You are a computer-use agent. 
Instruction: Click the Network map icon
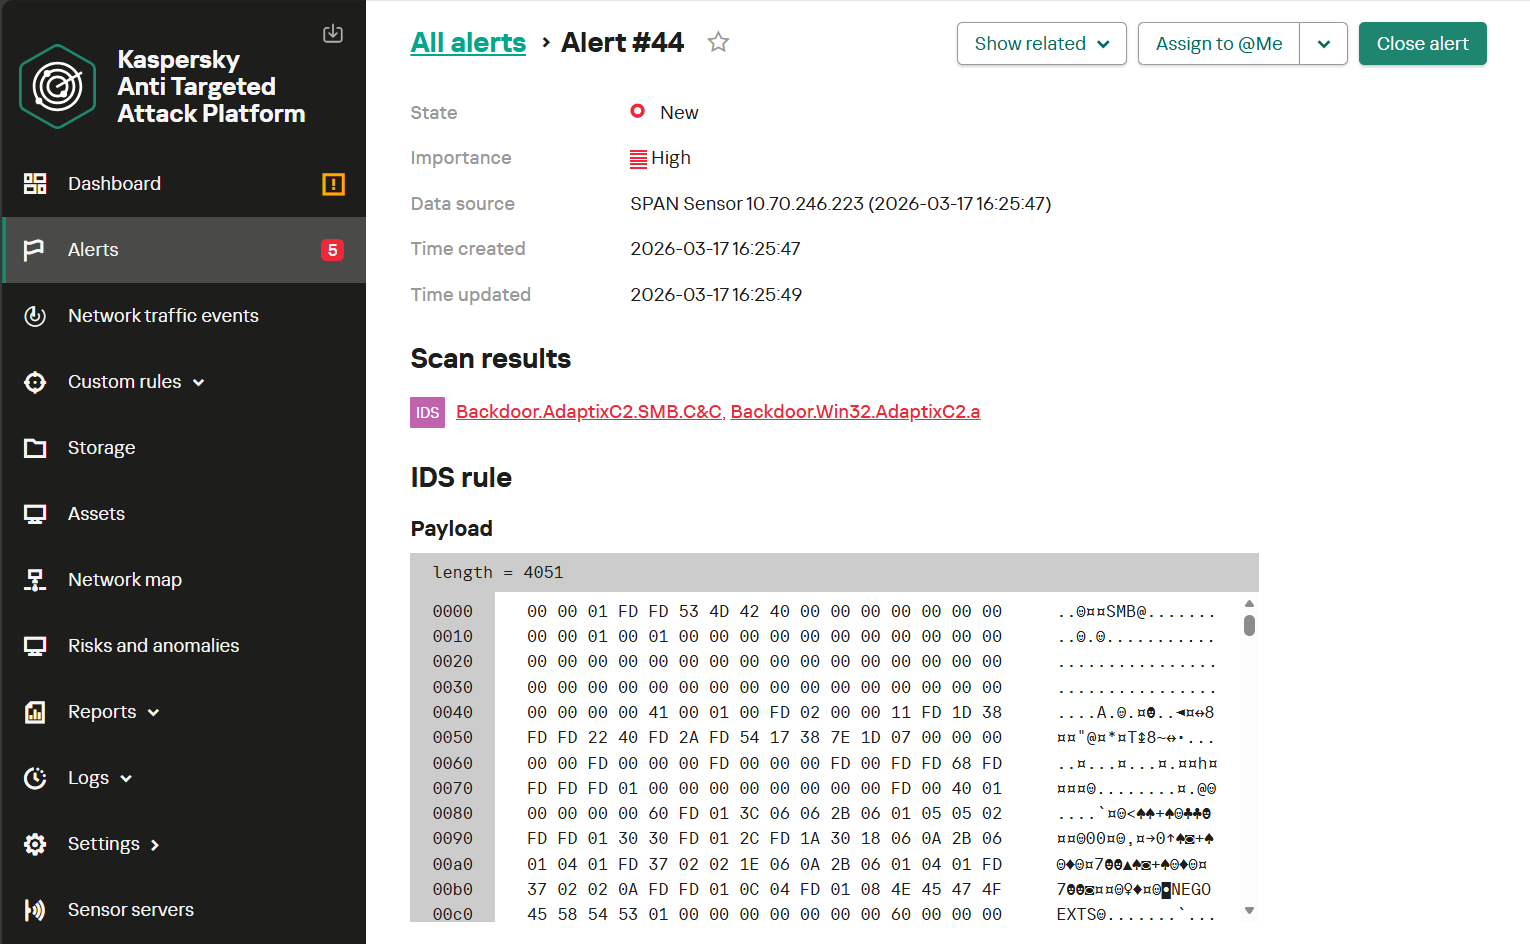[x=35, y=580]
